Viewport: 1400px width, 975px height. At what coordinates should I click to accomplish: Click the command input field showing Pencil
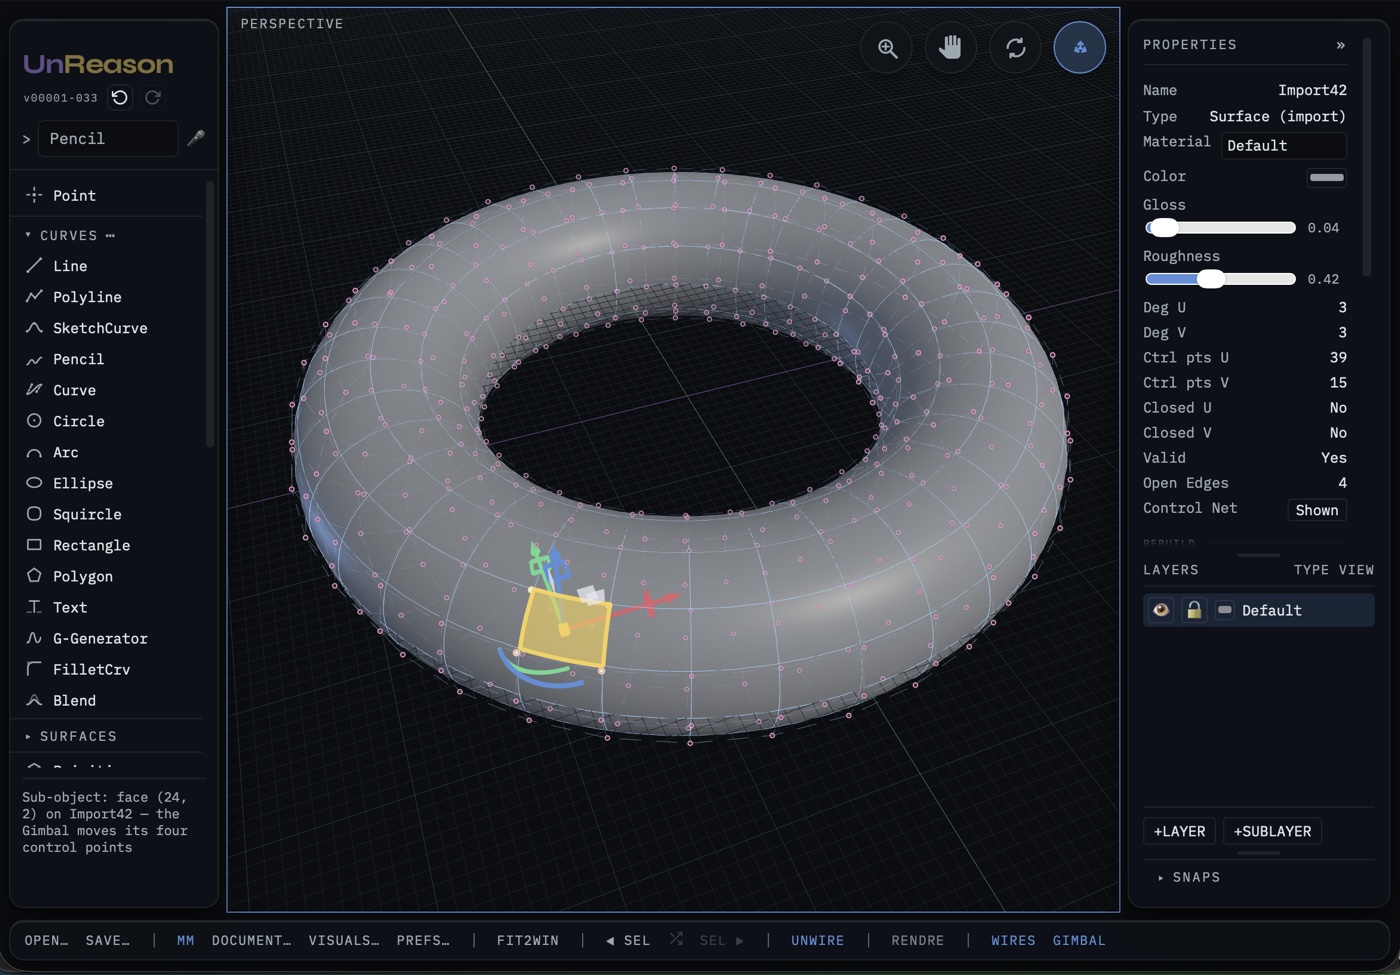click(108, 139)
